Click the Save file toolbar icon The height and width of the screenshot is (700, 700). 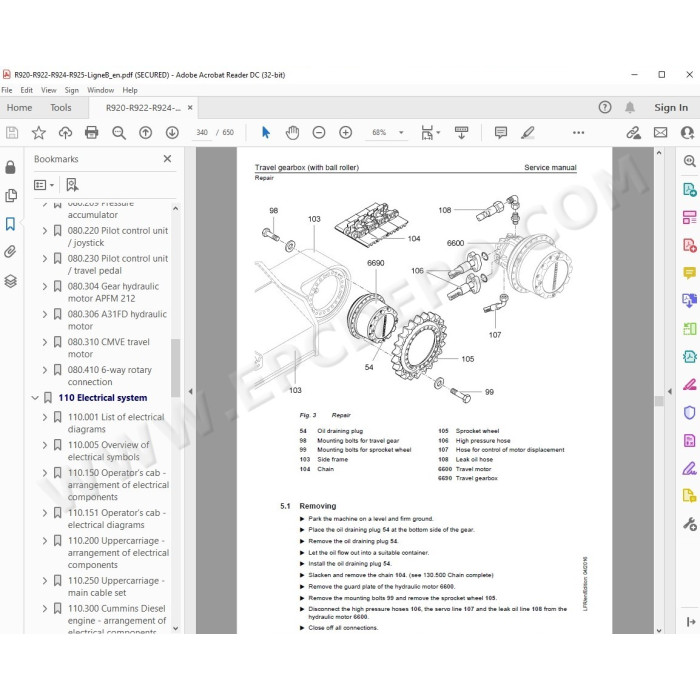(12, 133)
